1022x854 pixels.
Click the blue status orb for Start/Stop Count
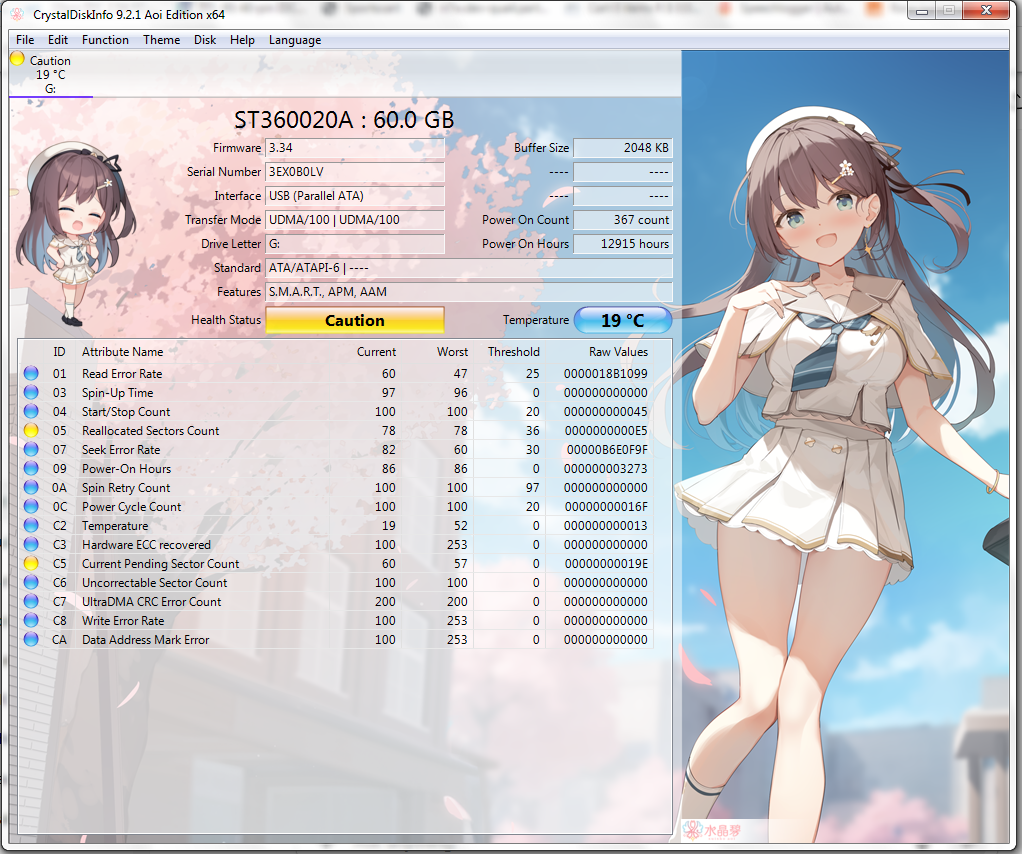(x=31, y=411)
